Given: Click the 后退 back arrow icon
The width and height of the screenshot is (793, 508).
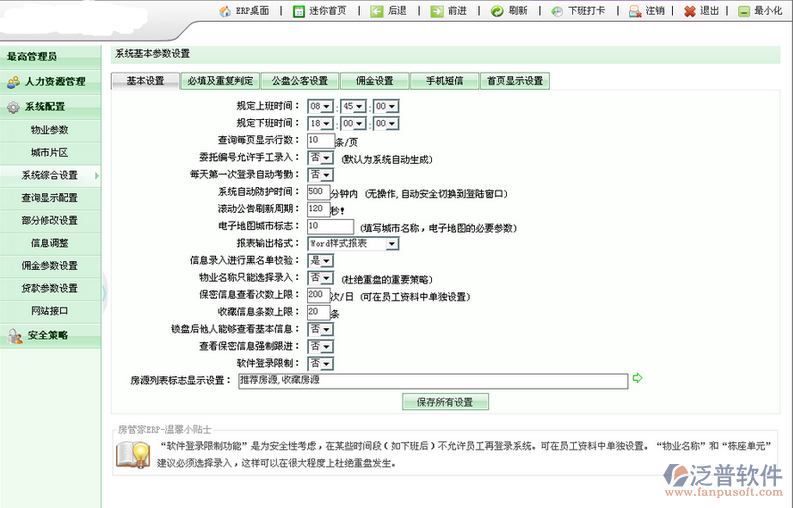Looking at the screenshot, I should pyautogui.click(x=377, y=11).
